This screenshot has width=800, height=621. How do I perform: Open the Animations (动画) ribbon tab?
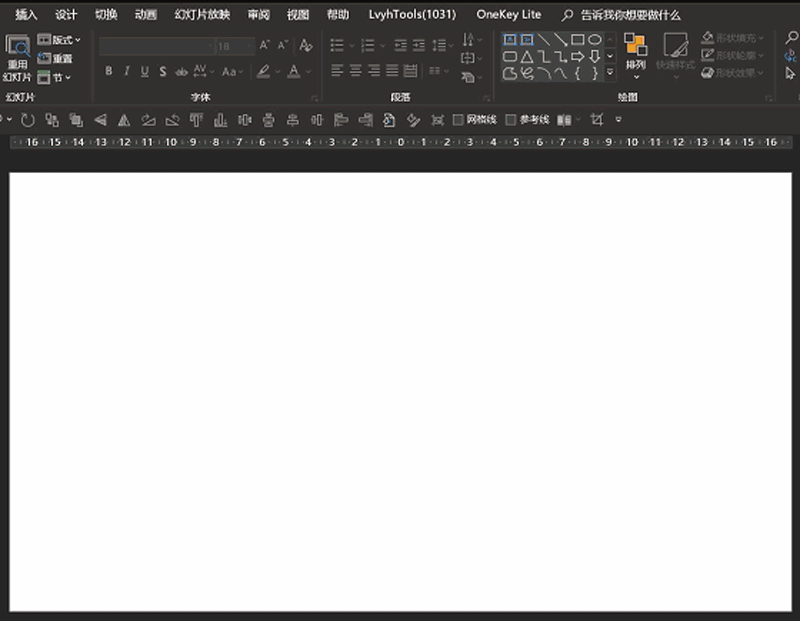145,15
